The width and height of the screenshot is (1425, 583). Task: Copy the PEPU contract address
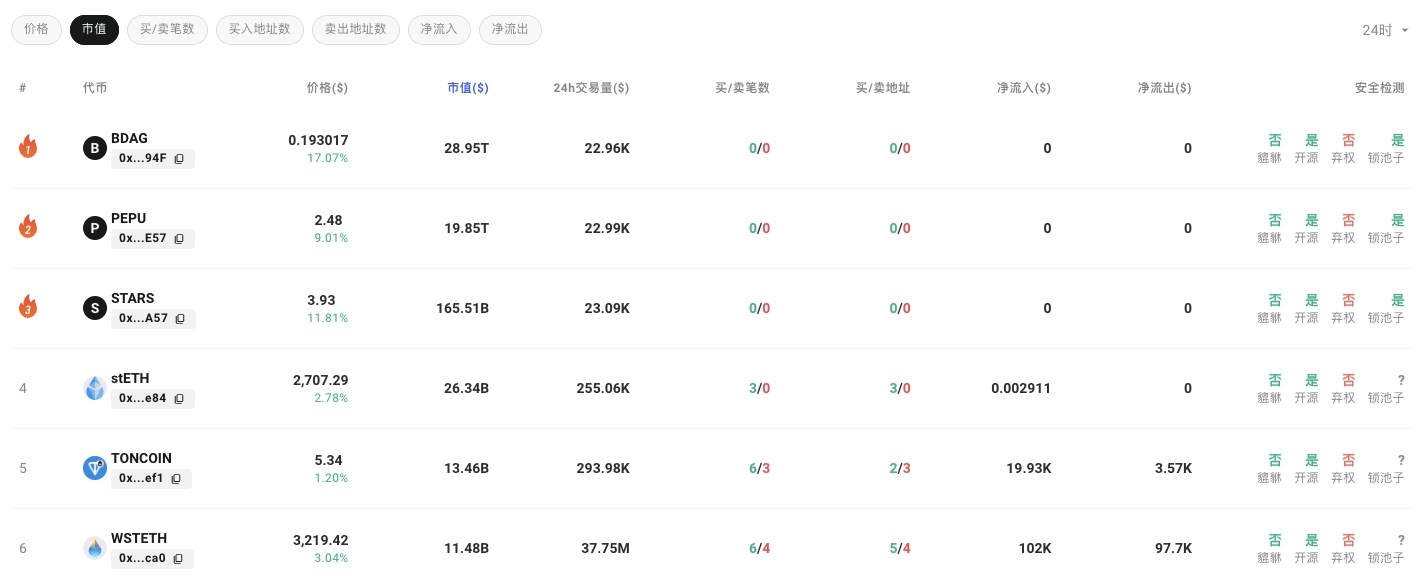(x=180, y=238)
